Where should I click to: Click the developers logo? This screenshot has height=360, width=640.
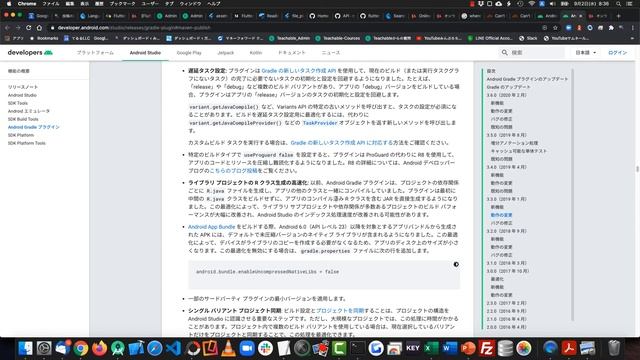[x=30, y=53]
